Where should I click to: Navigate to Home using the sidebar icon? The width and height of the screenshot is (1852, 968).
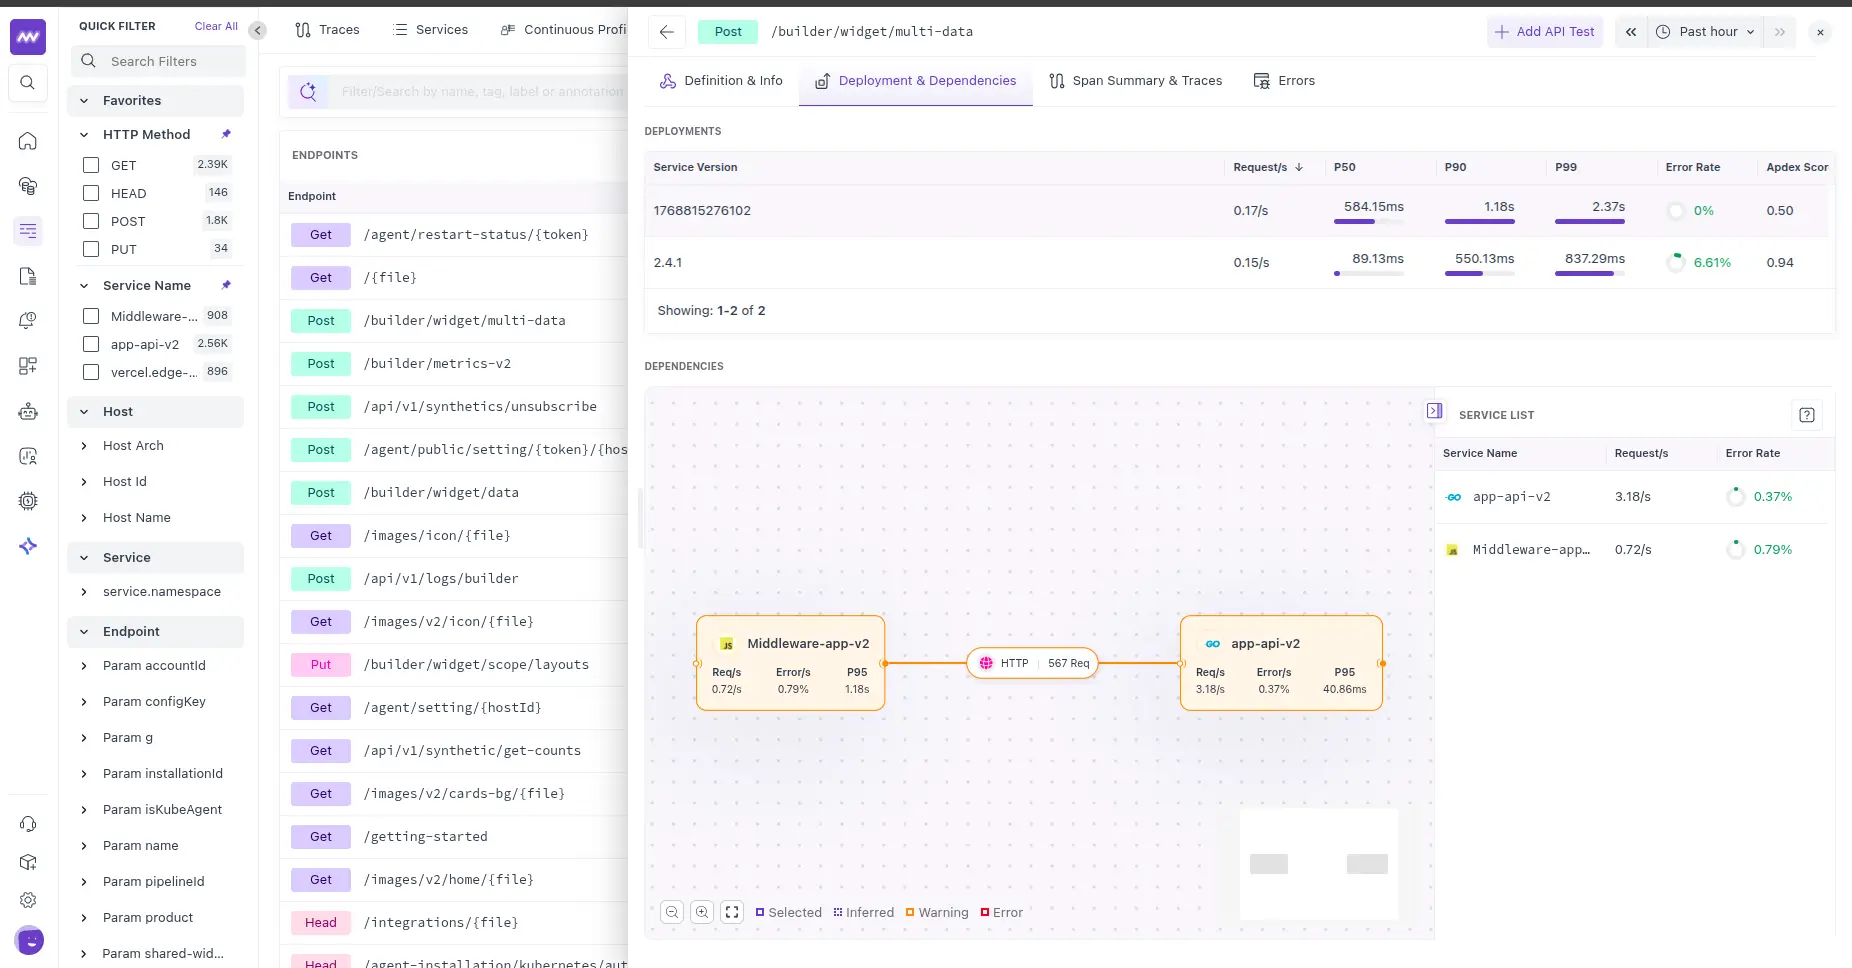click(x=27, y=140)
